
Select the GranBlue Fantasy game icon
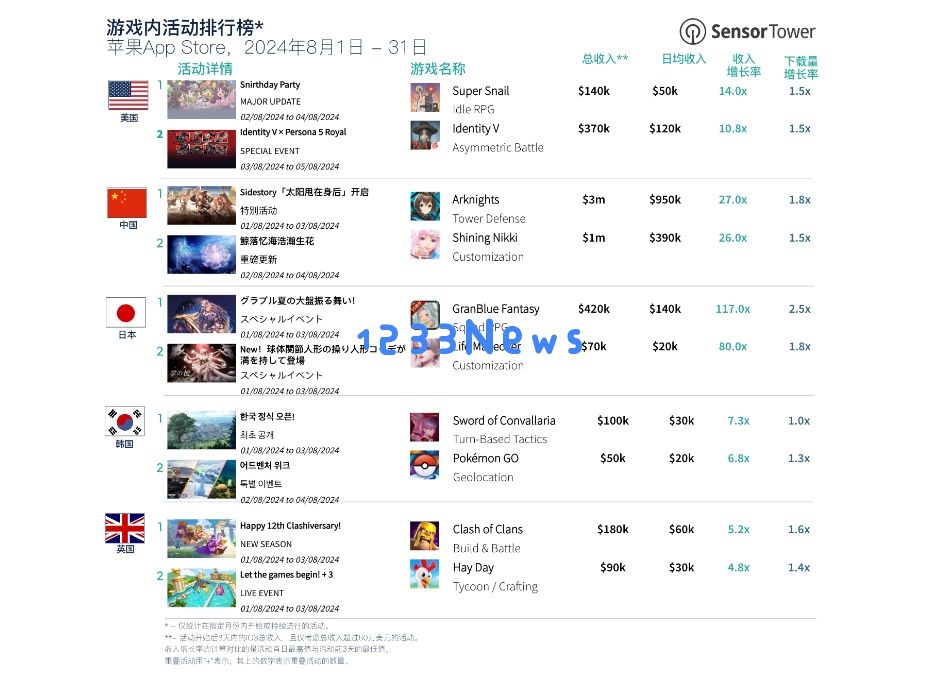[425, 315]
